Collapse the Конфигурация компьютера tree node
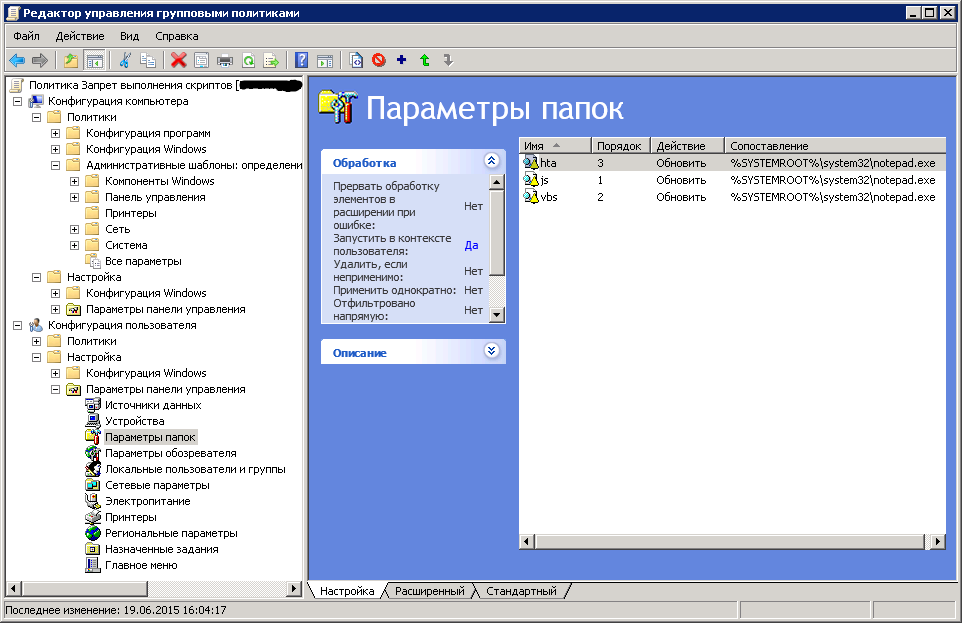Screen dimensions: 962x623 click(18, 101)
